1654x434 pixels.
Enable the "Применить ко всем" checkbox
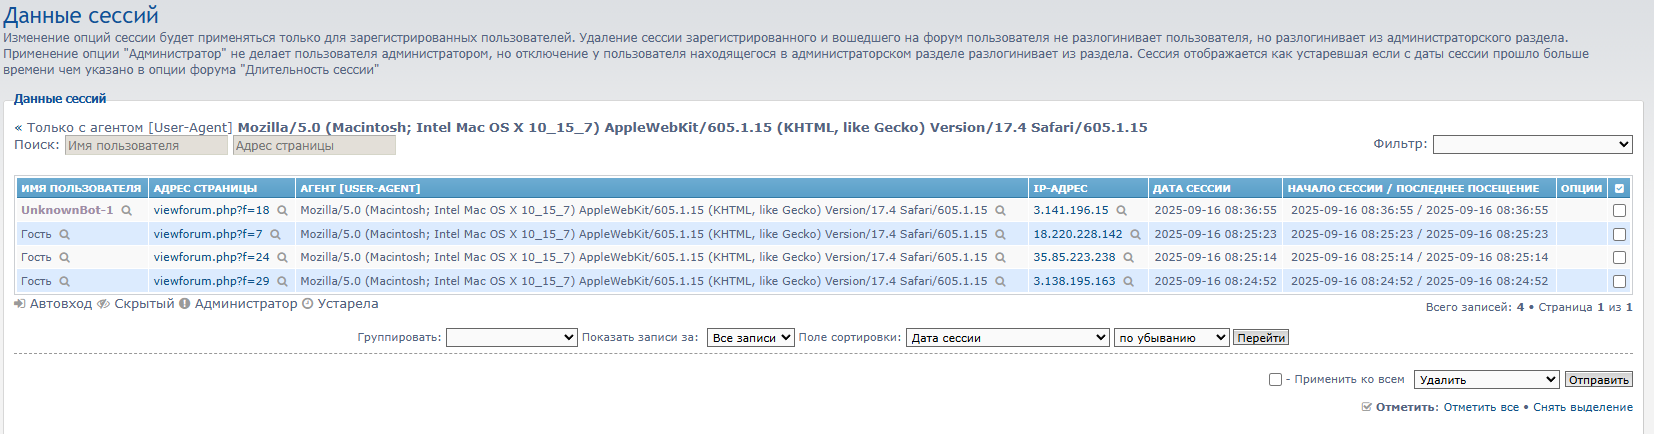(x=1275, y=380)
